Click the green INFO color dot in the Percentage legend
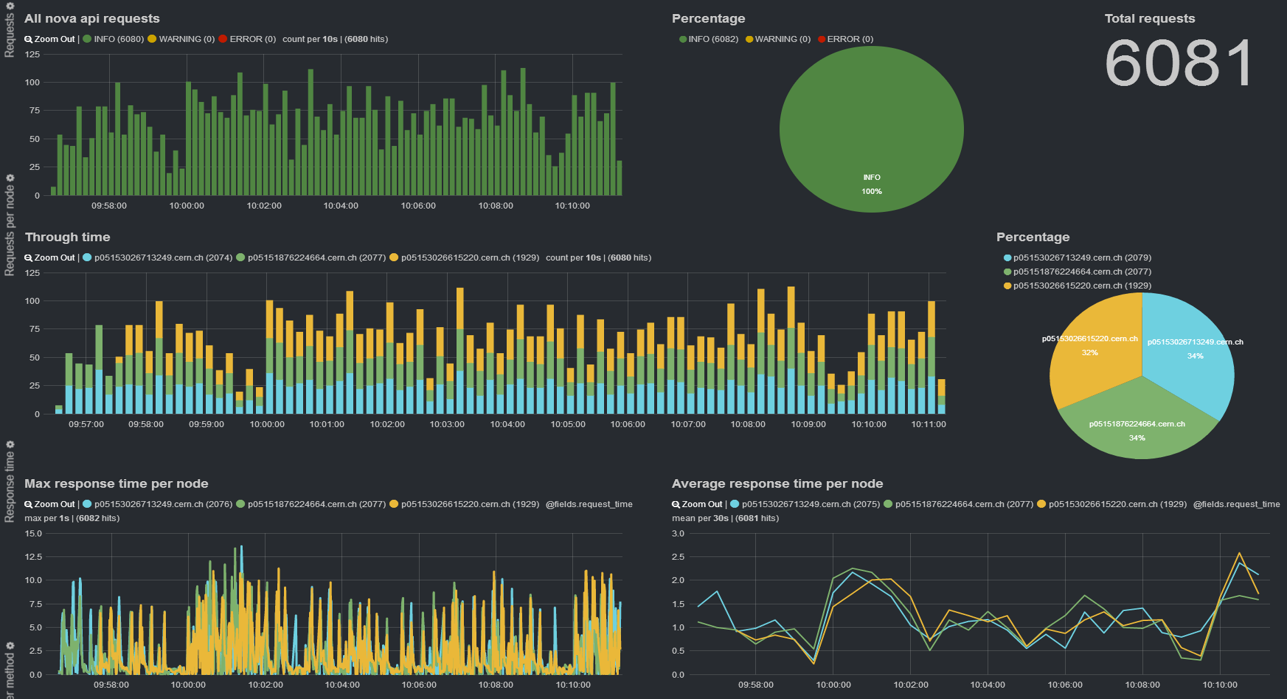 (681, 39)
